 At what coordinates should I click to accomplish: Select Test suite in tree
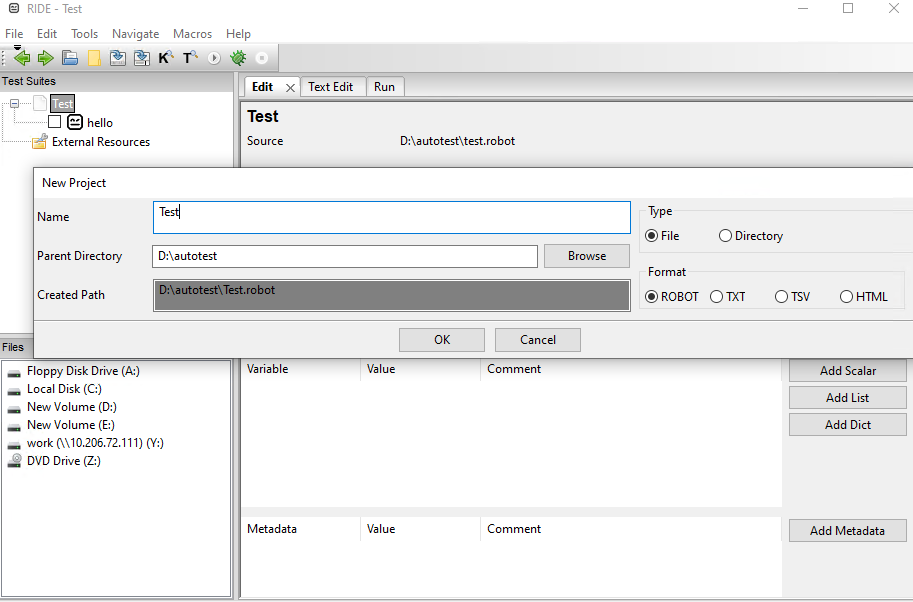click(x=62, y=104)
